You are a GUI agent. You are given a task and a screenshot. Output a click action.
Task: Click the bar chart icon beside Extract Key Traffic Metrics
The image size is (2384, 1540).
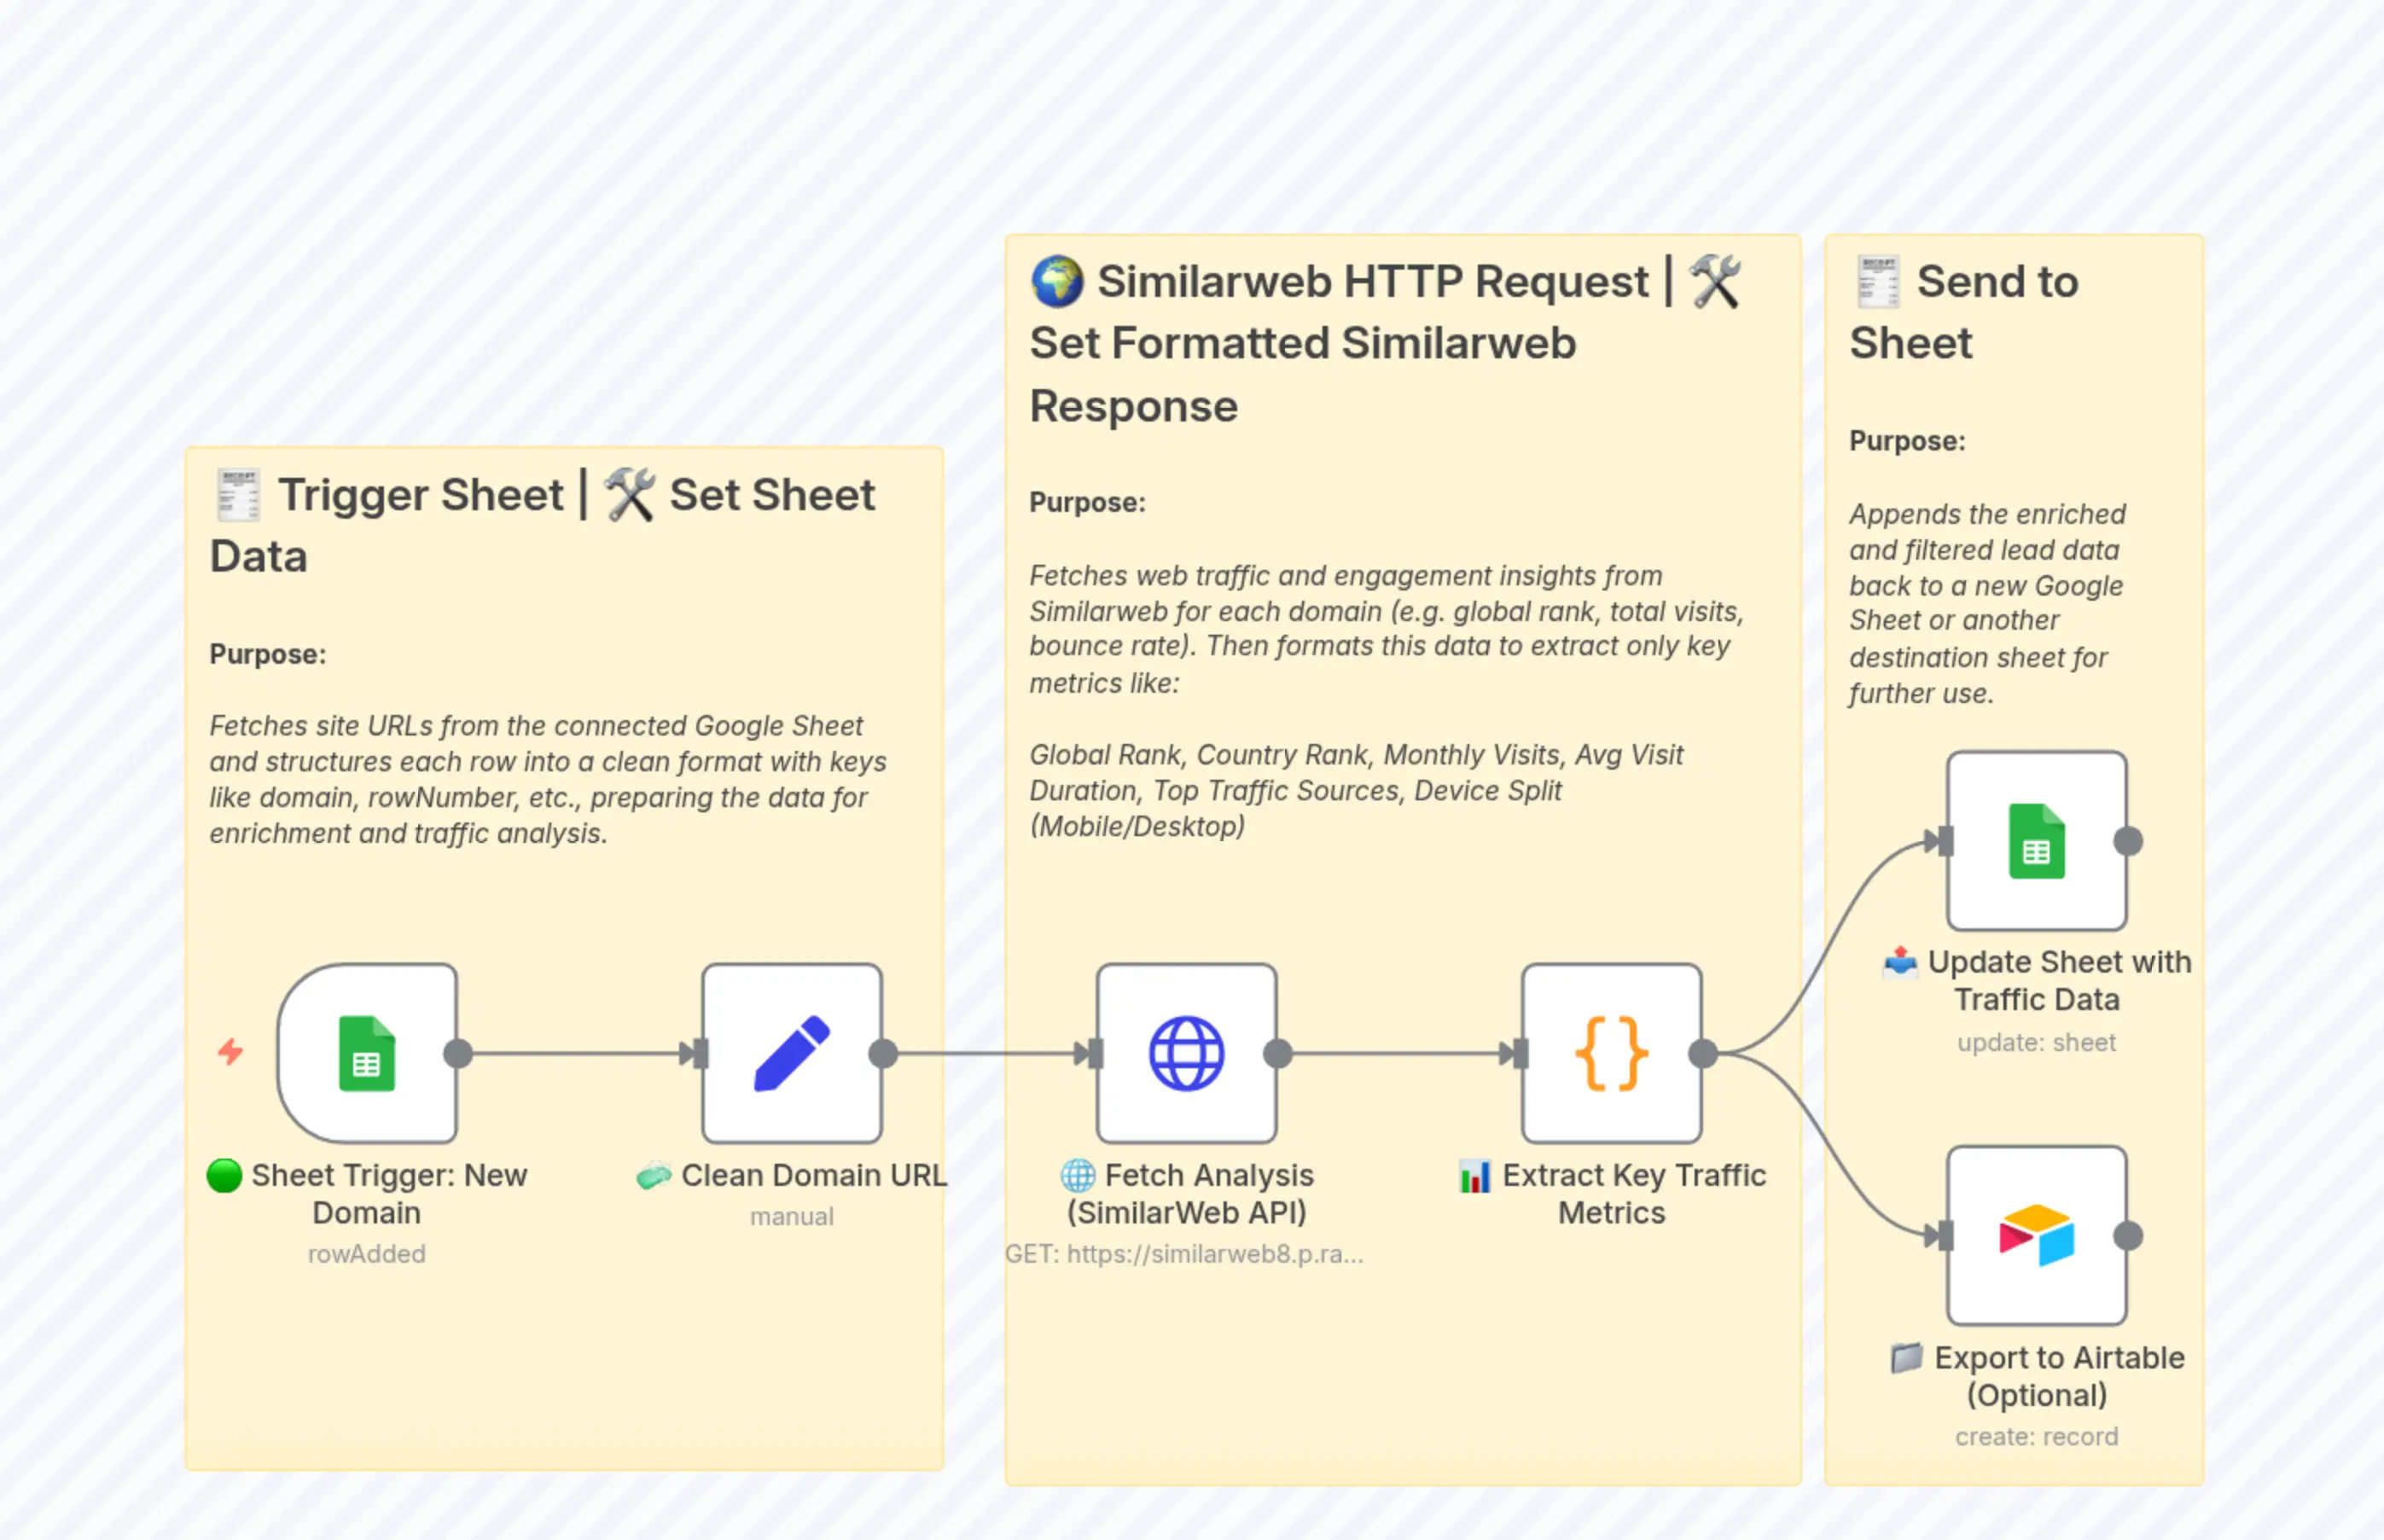click(x=1472, y=1176)
